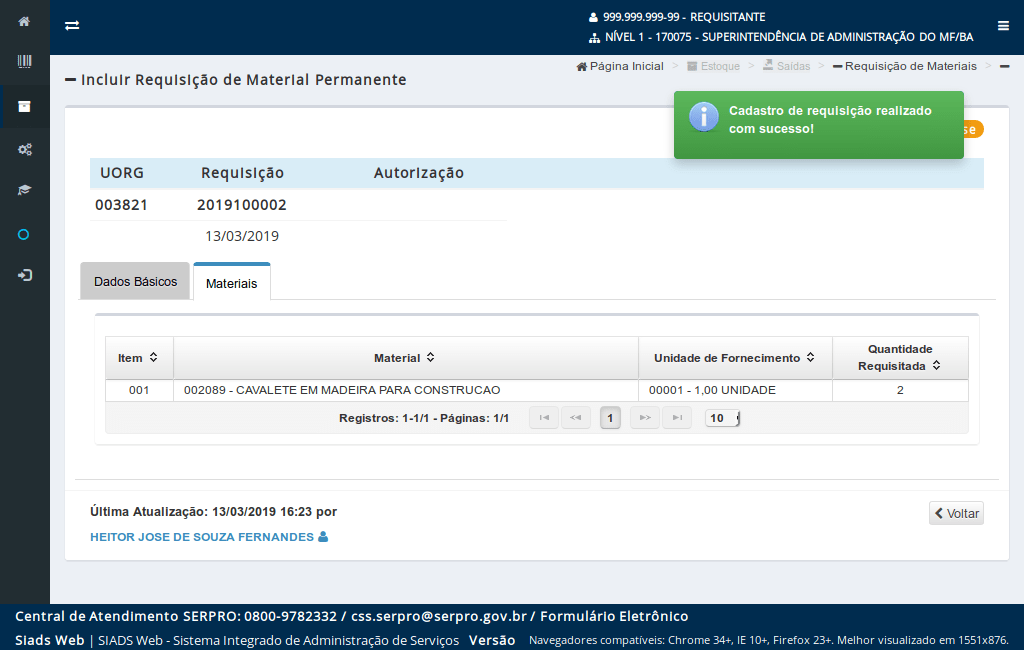This screenshot has width=1024, height=650.
Task: Click the '00001 - 1,00 UNIDADE' cell
Action: pyautogui.click(x=735, y=390)
